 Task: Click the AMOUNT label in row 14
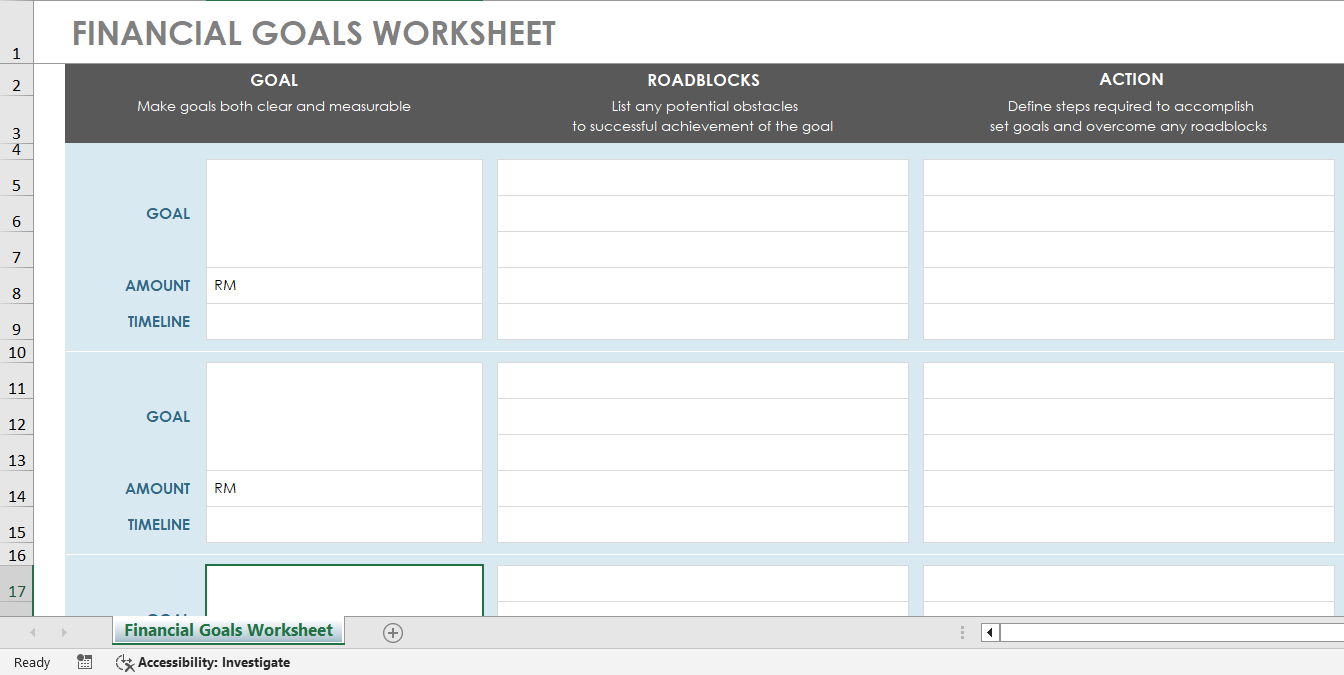pos(158,489)
